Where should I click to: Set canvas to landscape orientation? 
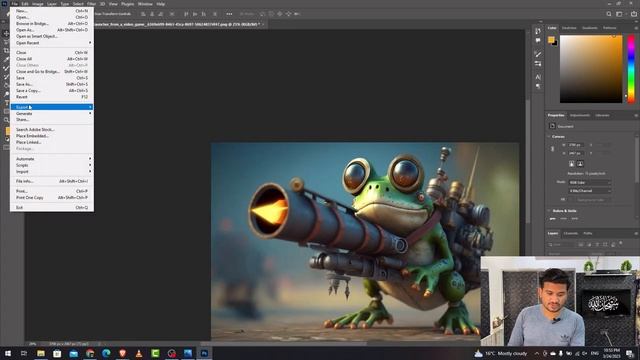point(580,164)
